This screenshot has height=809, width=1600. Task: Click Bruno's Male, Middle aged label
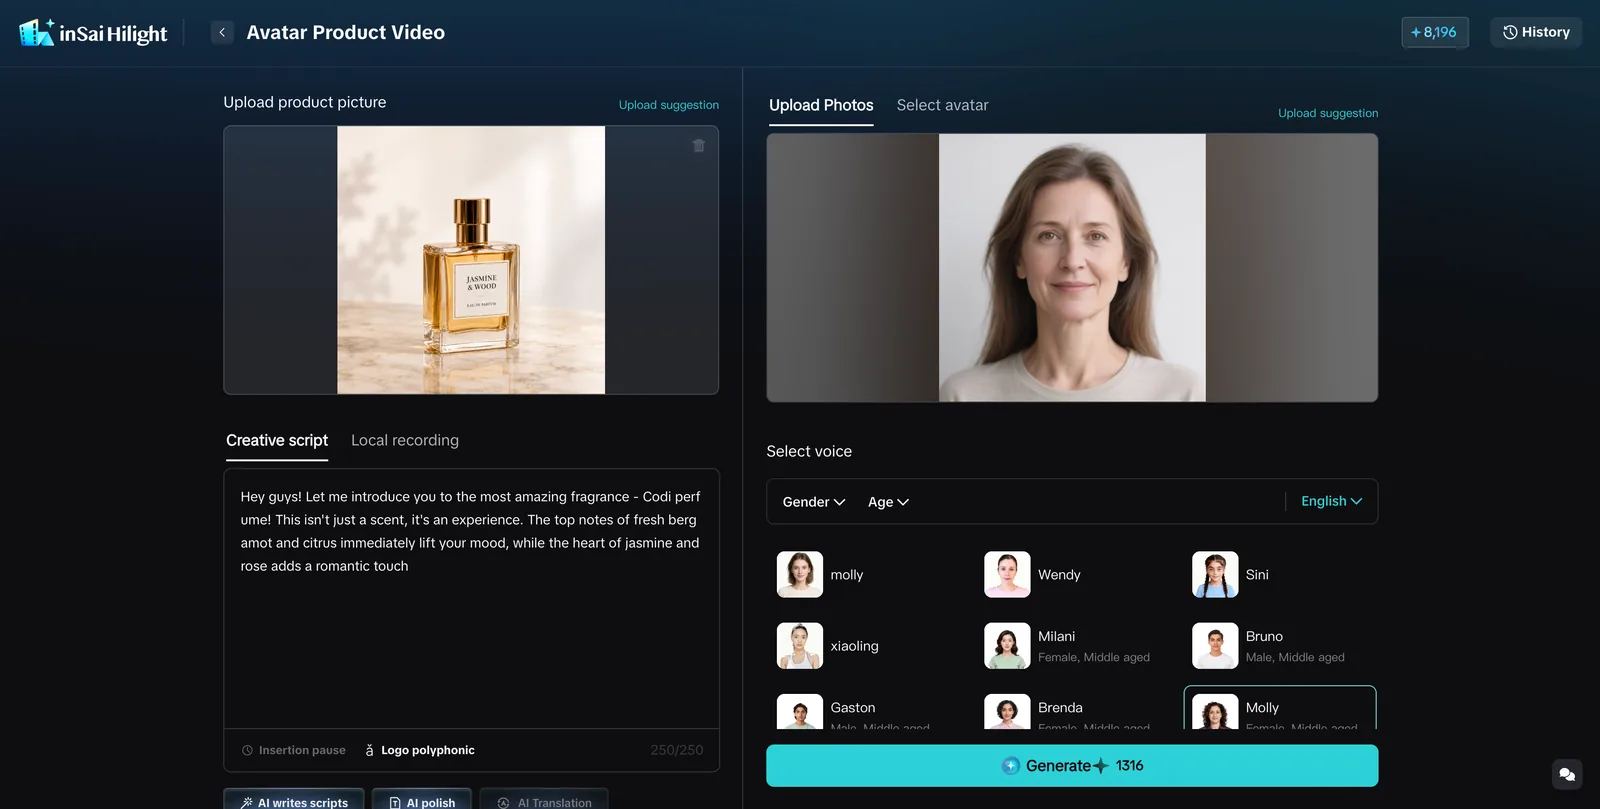pyautogui.click(x=1295, y=658)
